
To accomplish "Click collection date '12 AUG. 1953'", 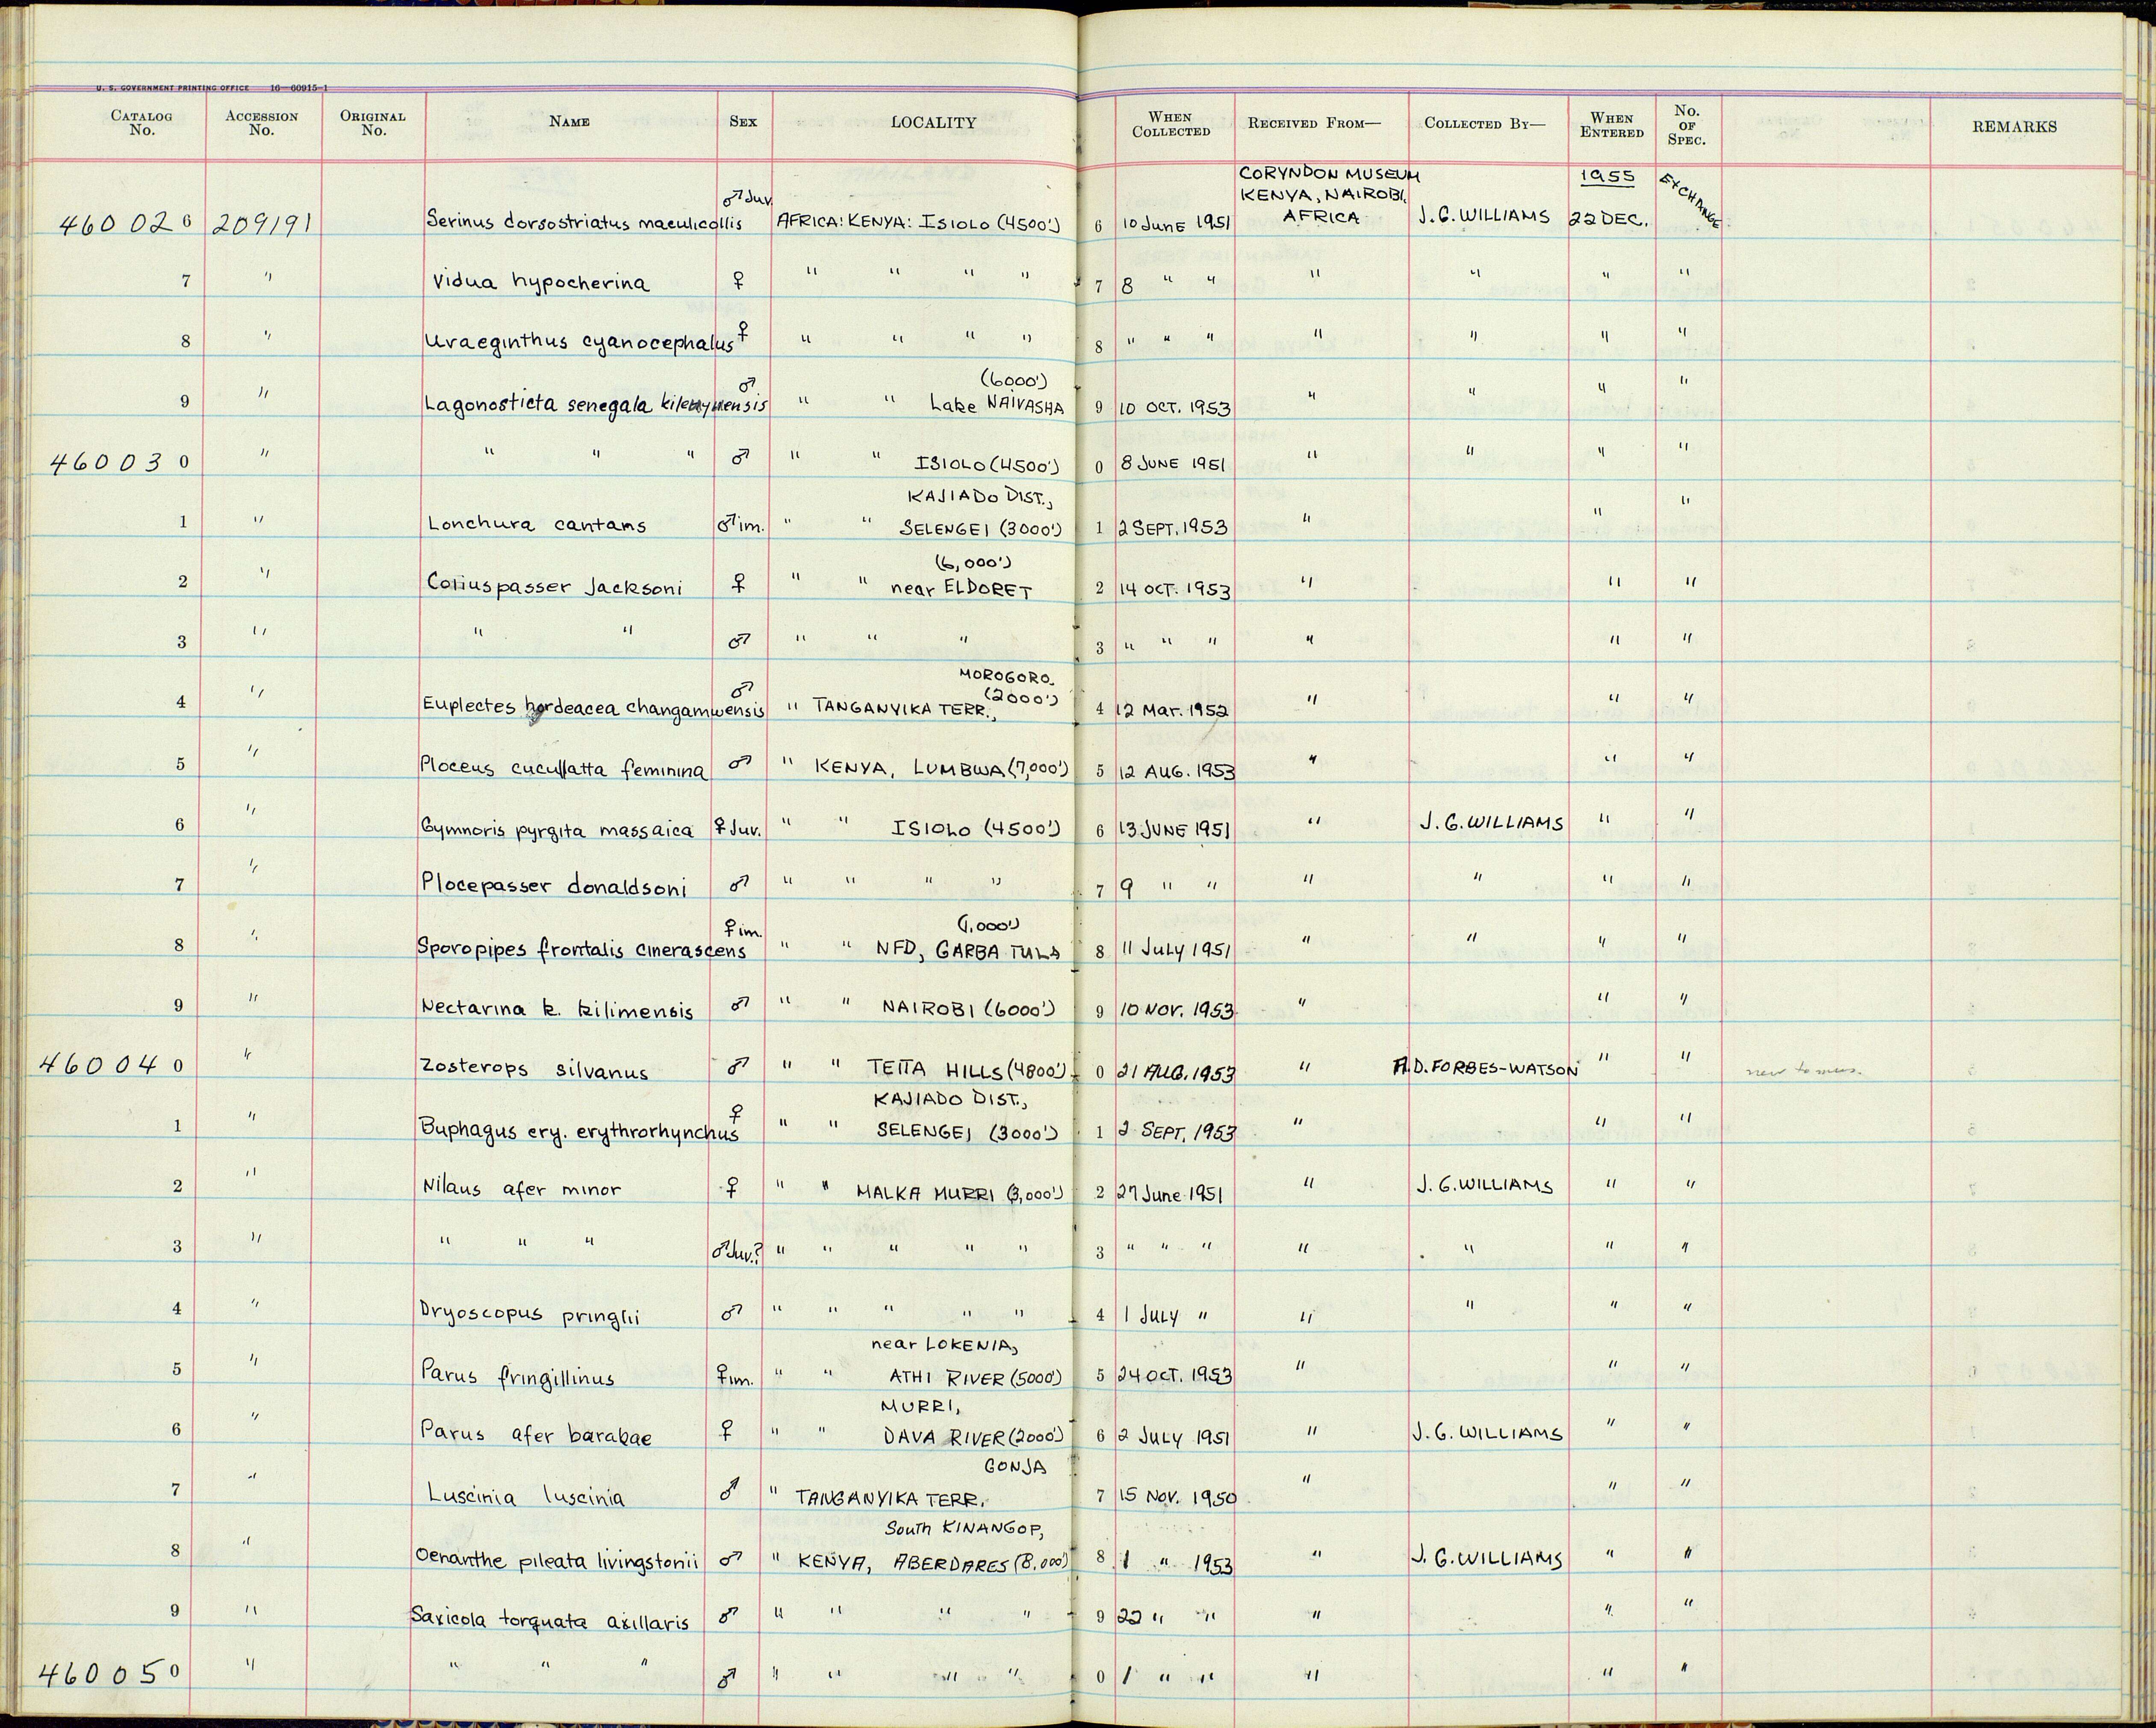I will [1177, 771].
